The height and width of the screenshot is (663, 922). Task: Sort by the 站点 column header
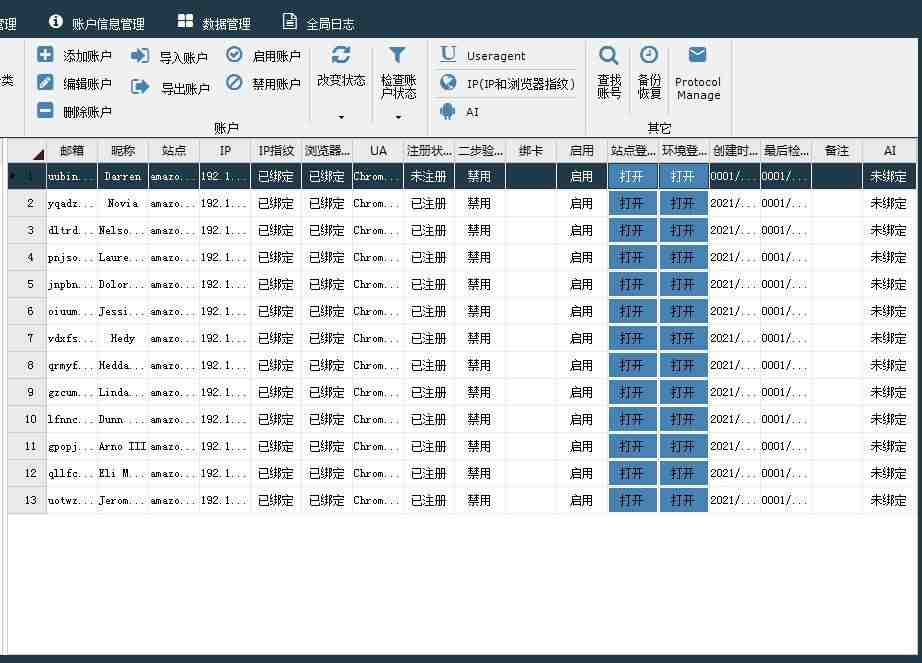(174, 151)
